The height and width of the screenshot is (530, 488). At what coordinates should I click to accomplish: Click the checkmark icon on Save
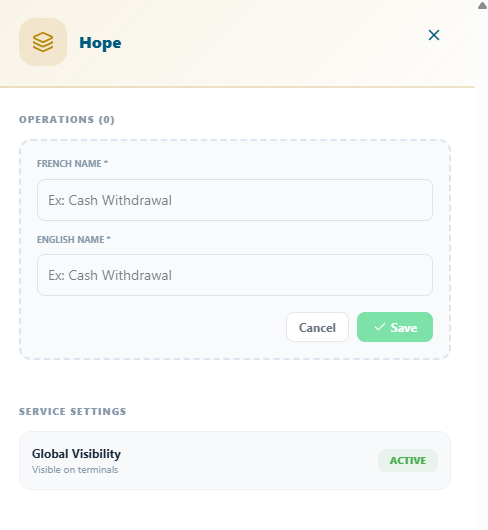(380, 327)
